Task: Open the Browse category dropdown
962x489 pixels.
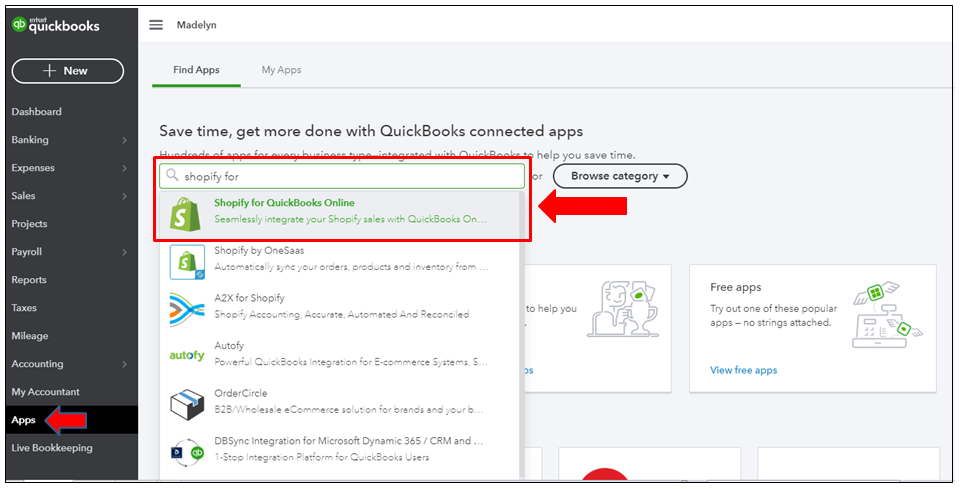Action: click(620, 176)
